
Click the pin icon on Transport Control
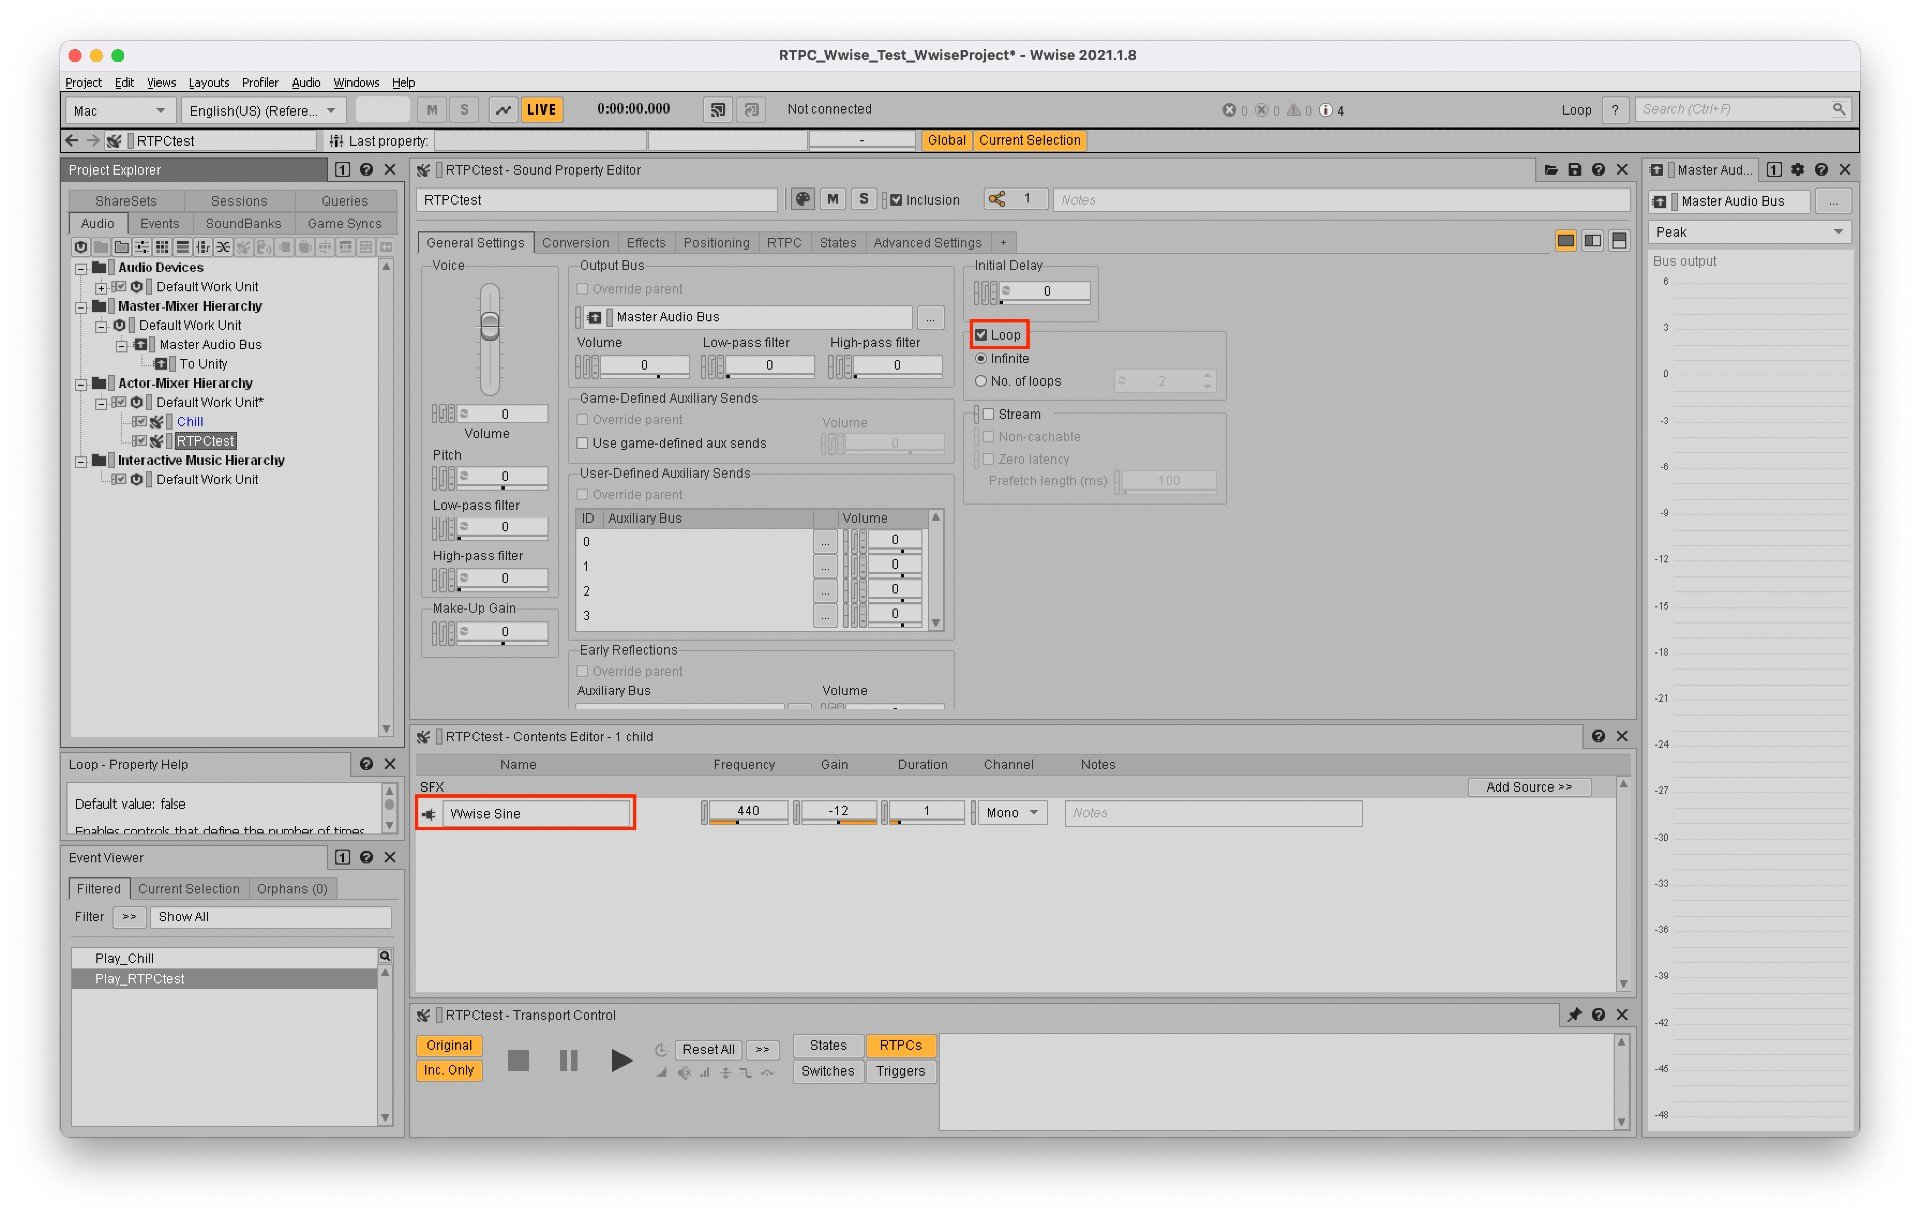1573,1015
